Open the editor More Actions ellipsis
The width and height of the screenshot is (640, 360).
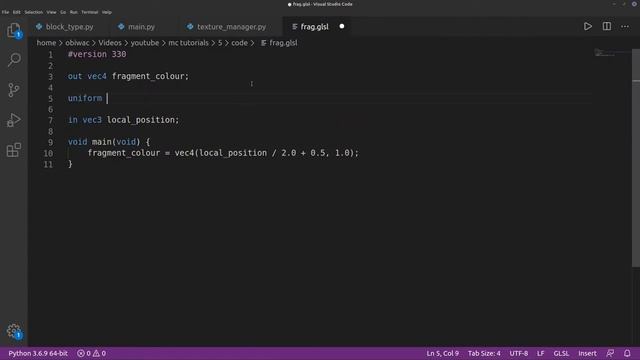coord(625,27)
